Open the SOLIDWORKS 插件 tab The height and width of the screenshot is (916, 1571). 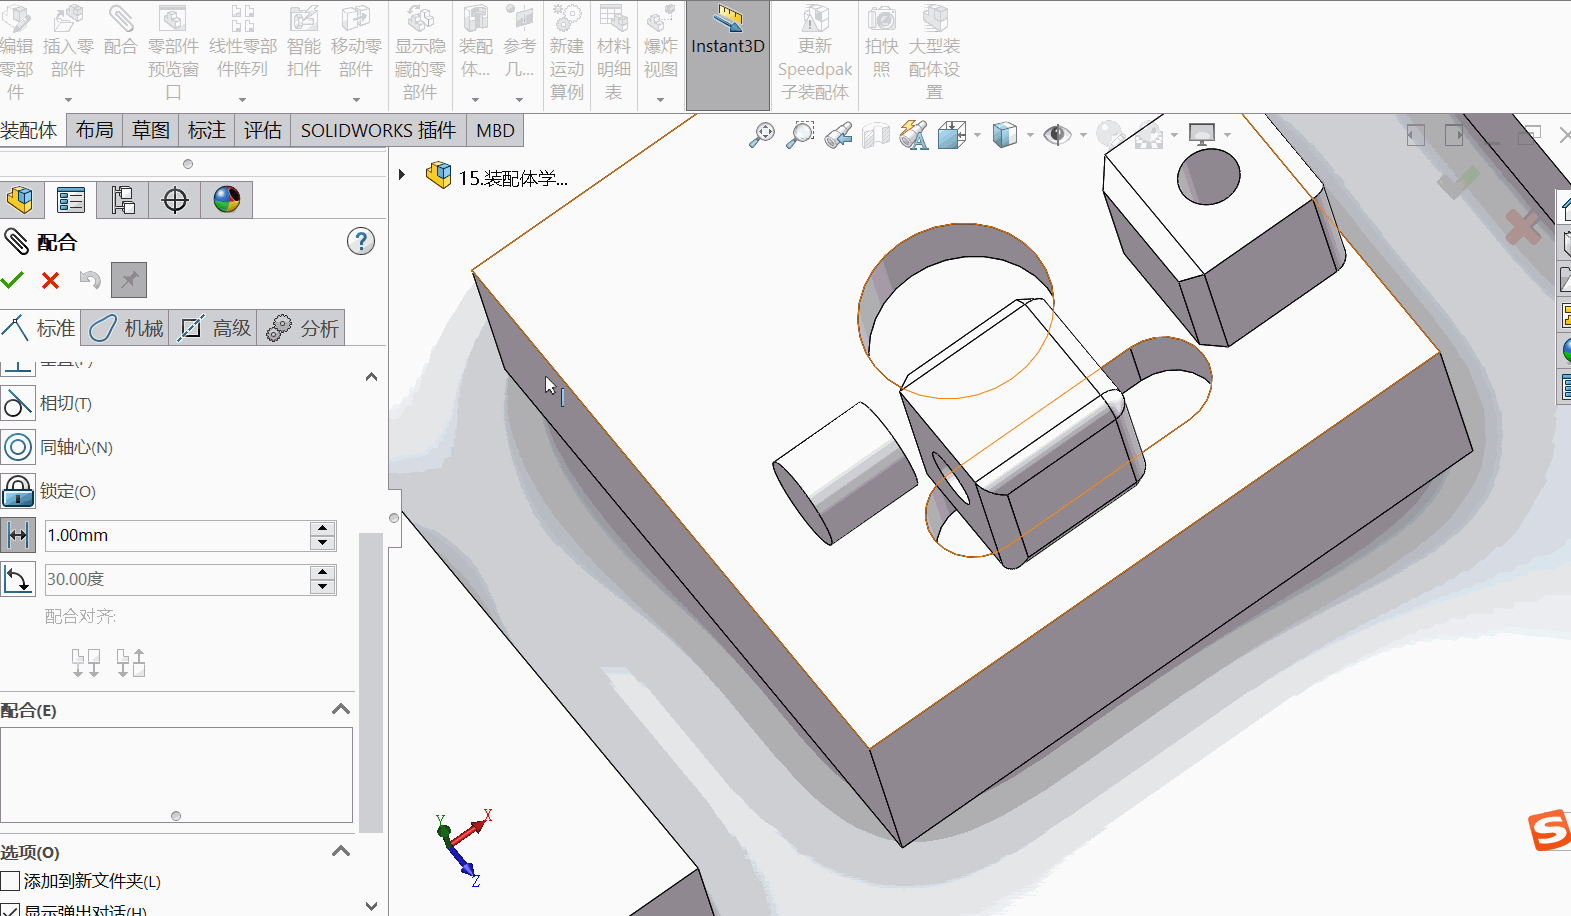pos(378,130)
